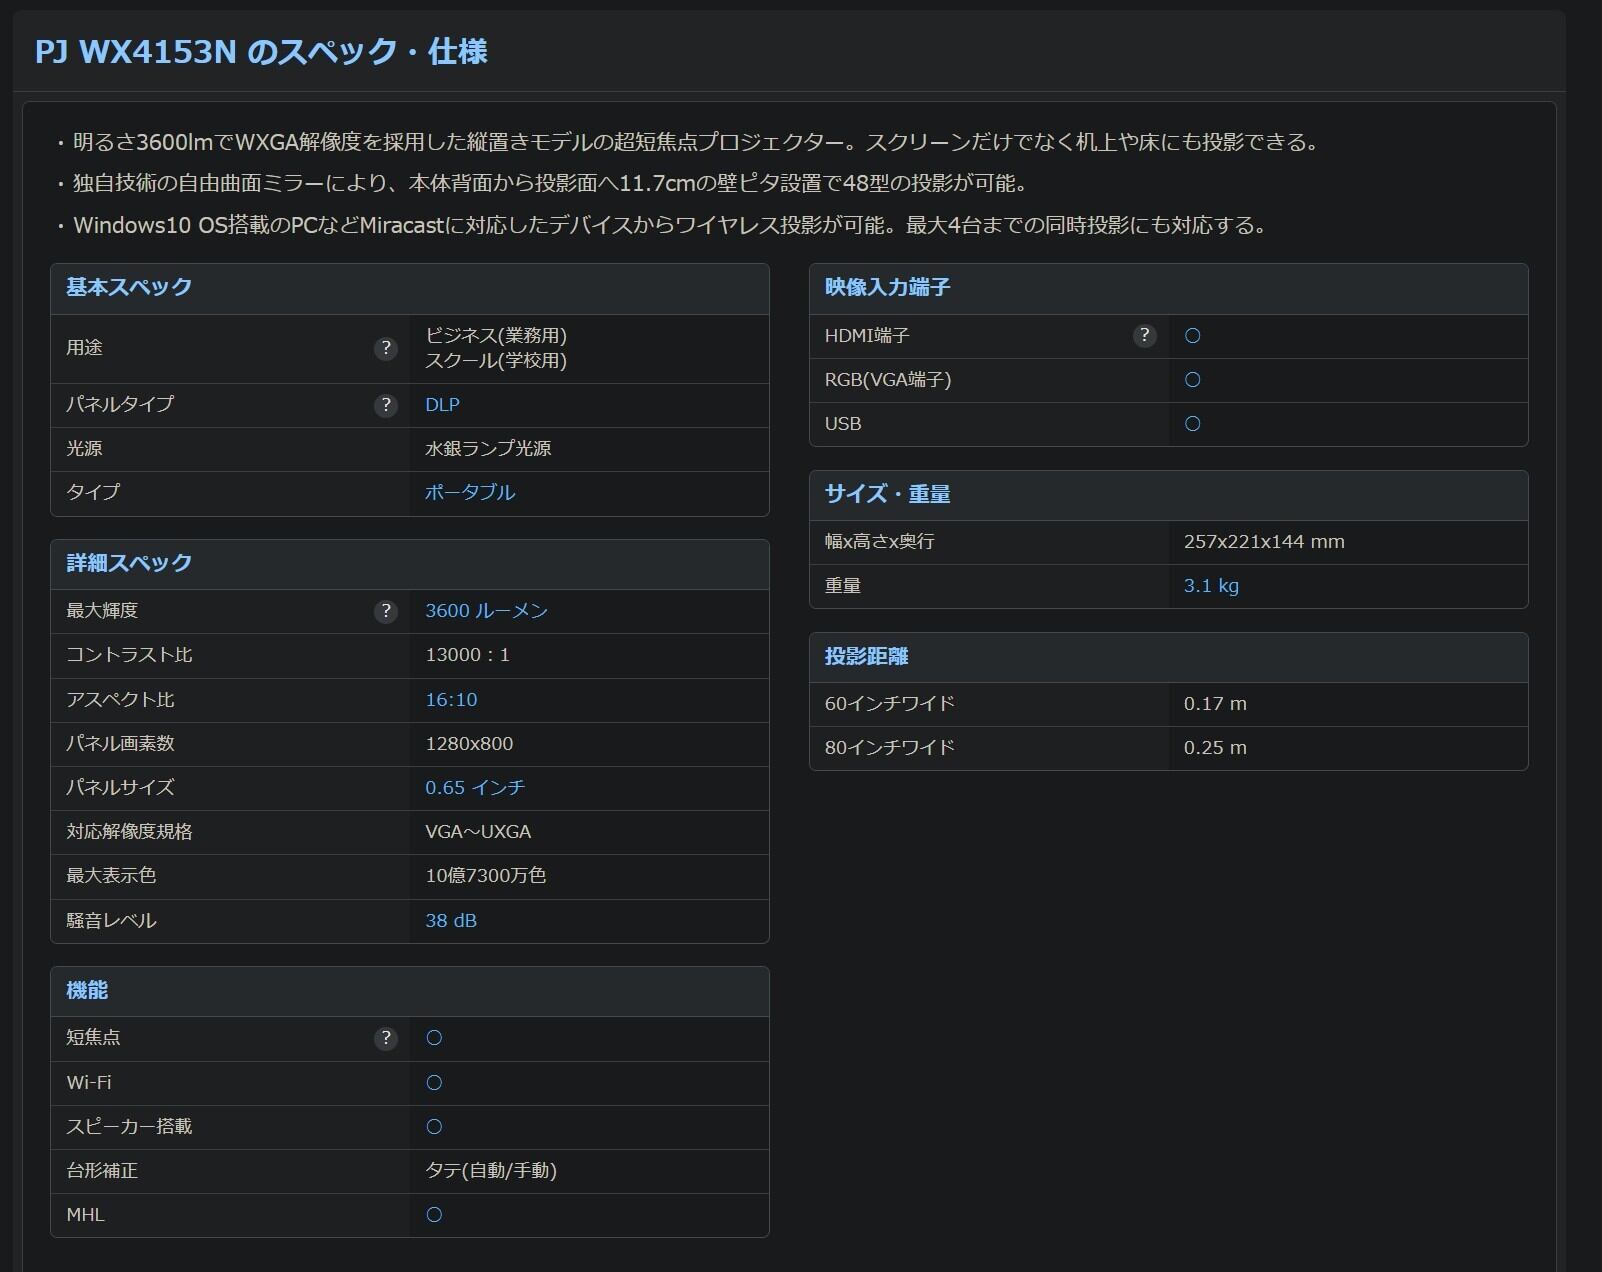Open the 0.65 インチ panel size link
1602x1272 pixels.
pyautogui.click(x=475, y=788)
